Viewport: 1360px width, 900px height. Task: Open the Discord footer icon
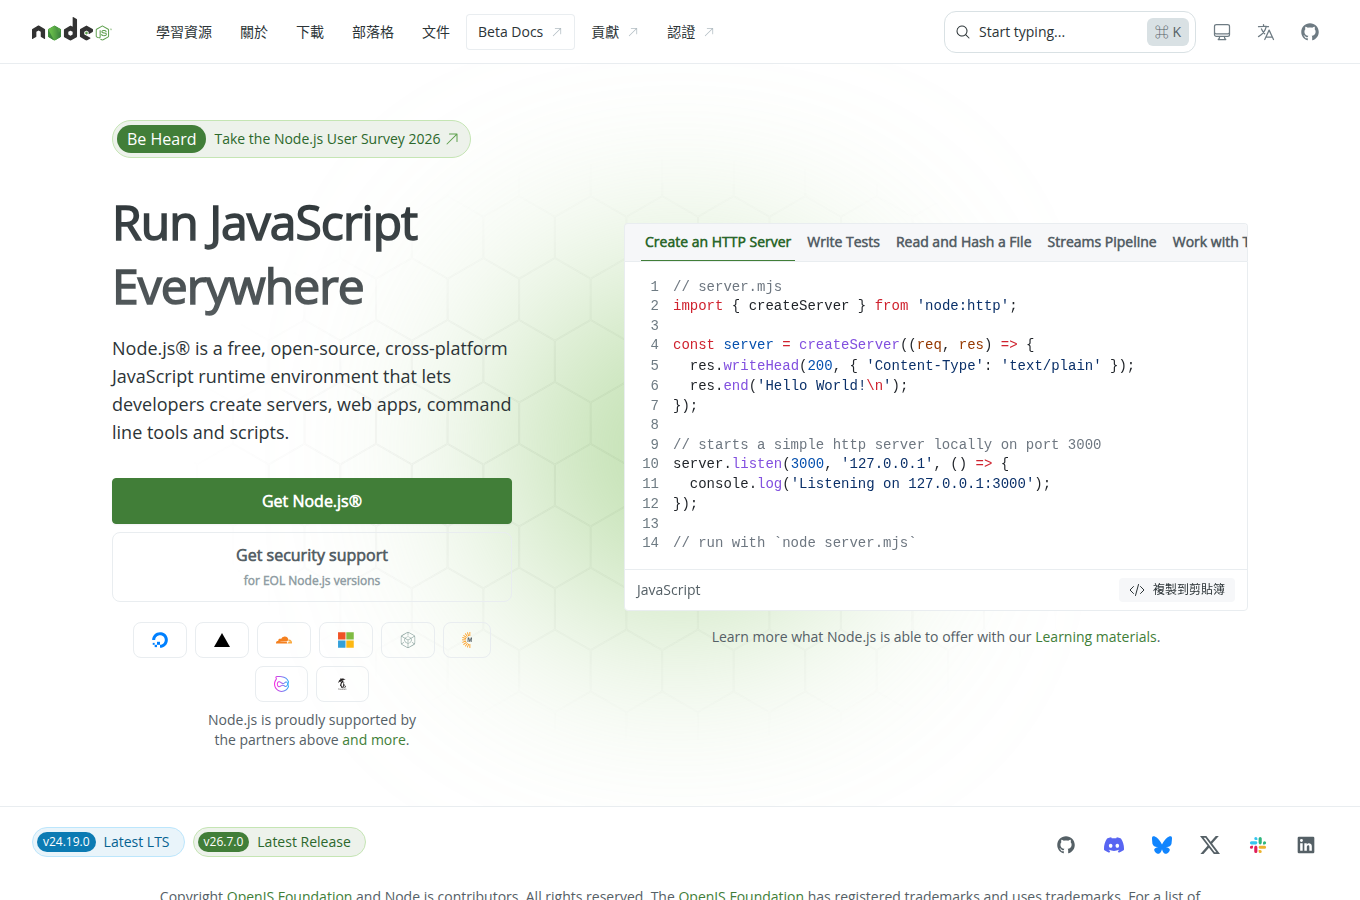click(x=1114, y=845)
